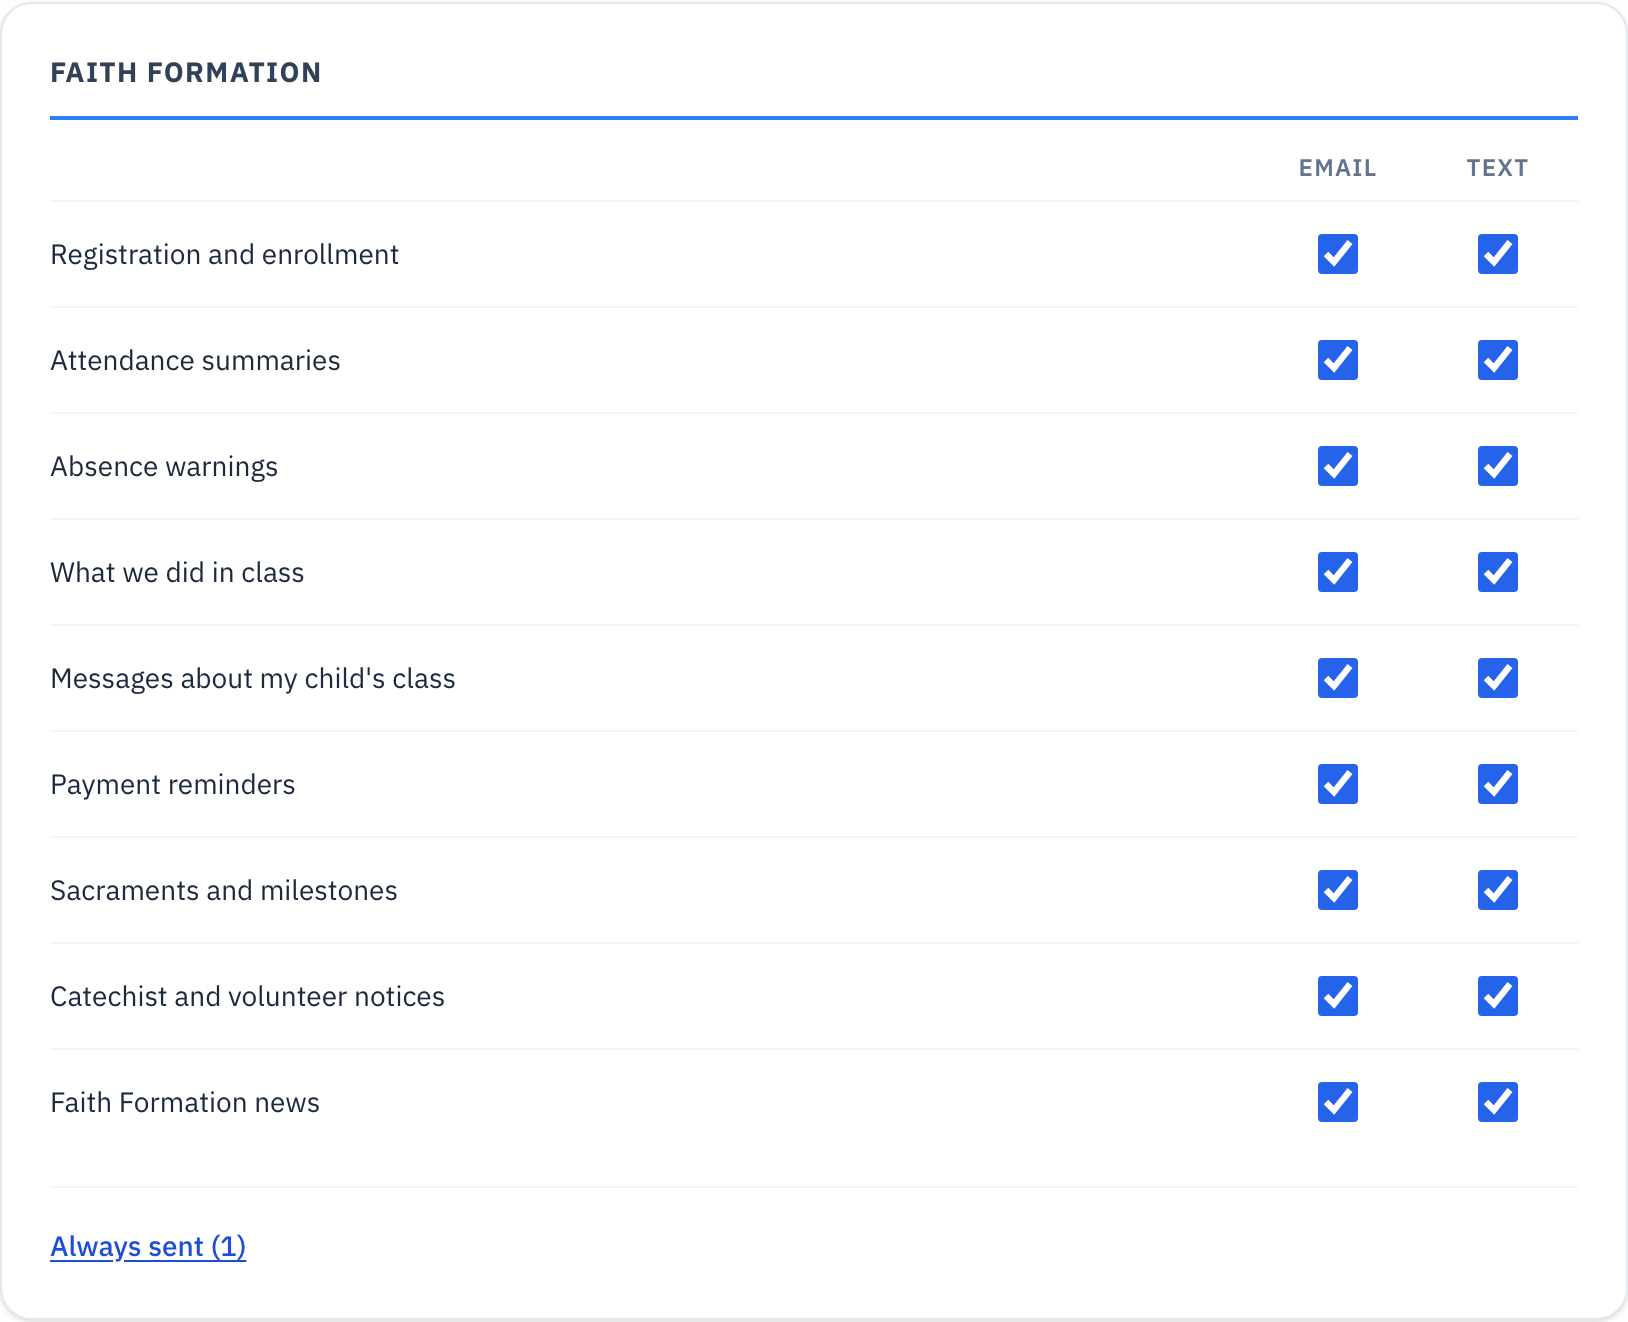
Task: Uncheck email for Messages about my child's class
Action: (x=1337, y=678)
